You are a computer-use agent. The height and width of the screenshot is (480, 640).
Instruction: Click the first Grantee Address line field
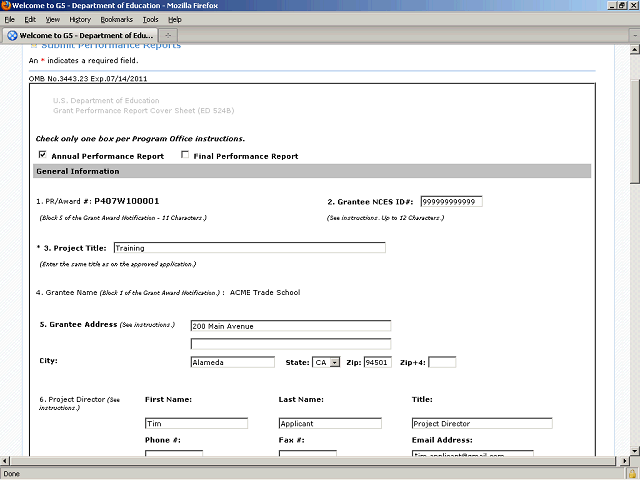coord(291,326)
